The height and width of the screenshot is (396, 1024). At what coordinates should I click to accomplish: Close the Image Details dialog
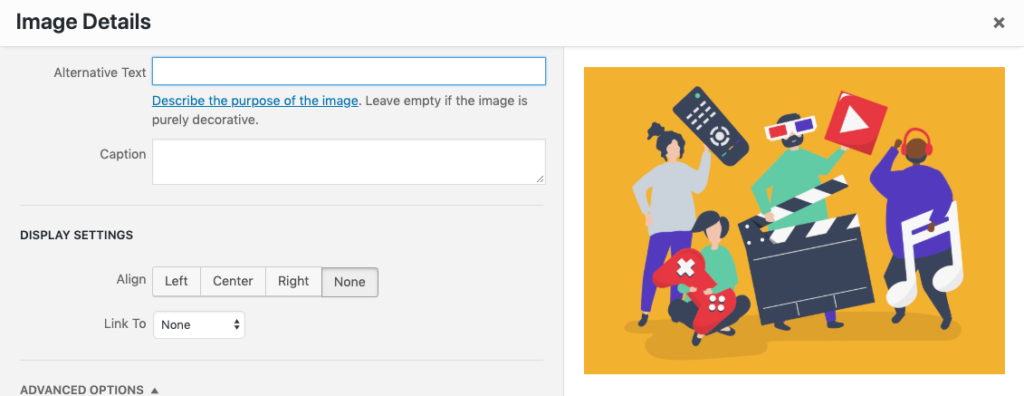pyautogui.click(x=999, y=23)
